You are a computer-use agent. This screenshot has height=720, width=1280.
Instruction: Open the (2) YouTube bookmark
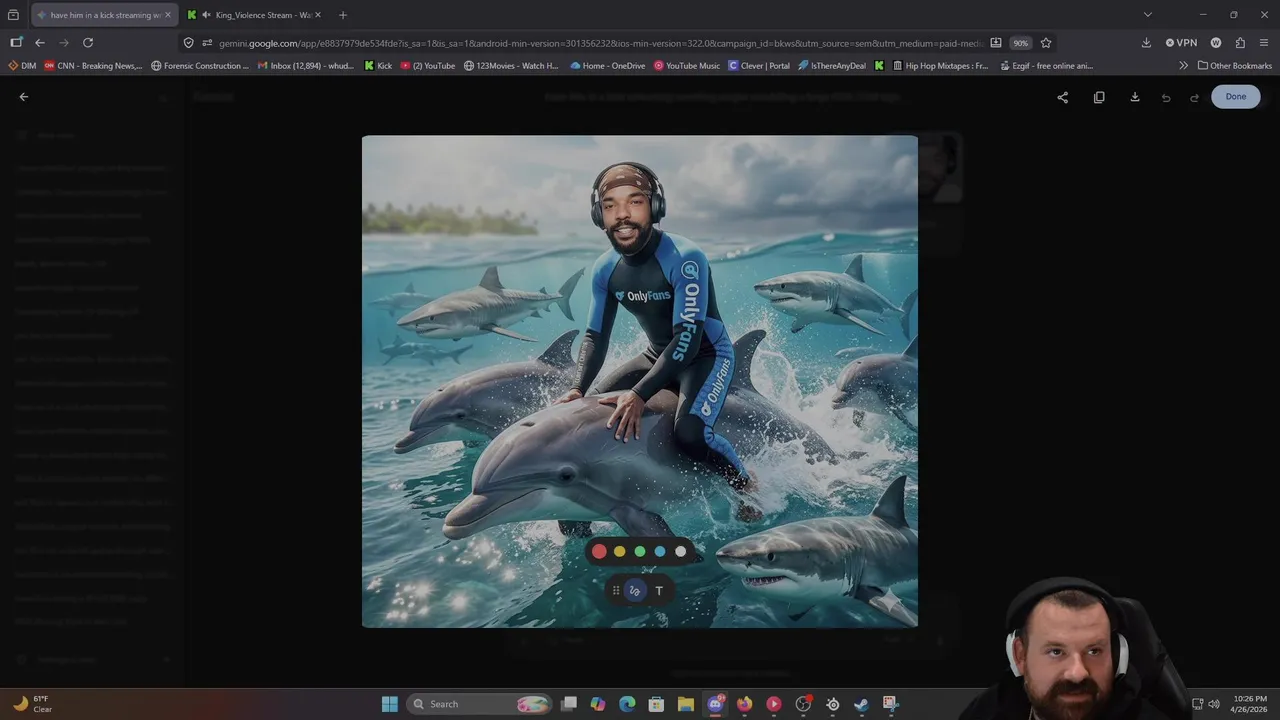428,66
